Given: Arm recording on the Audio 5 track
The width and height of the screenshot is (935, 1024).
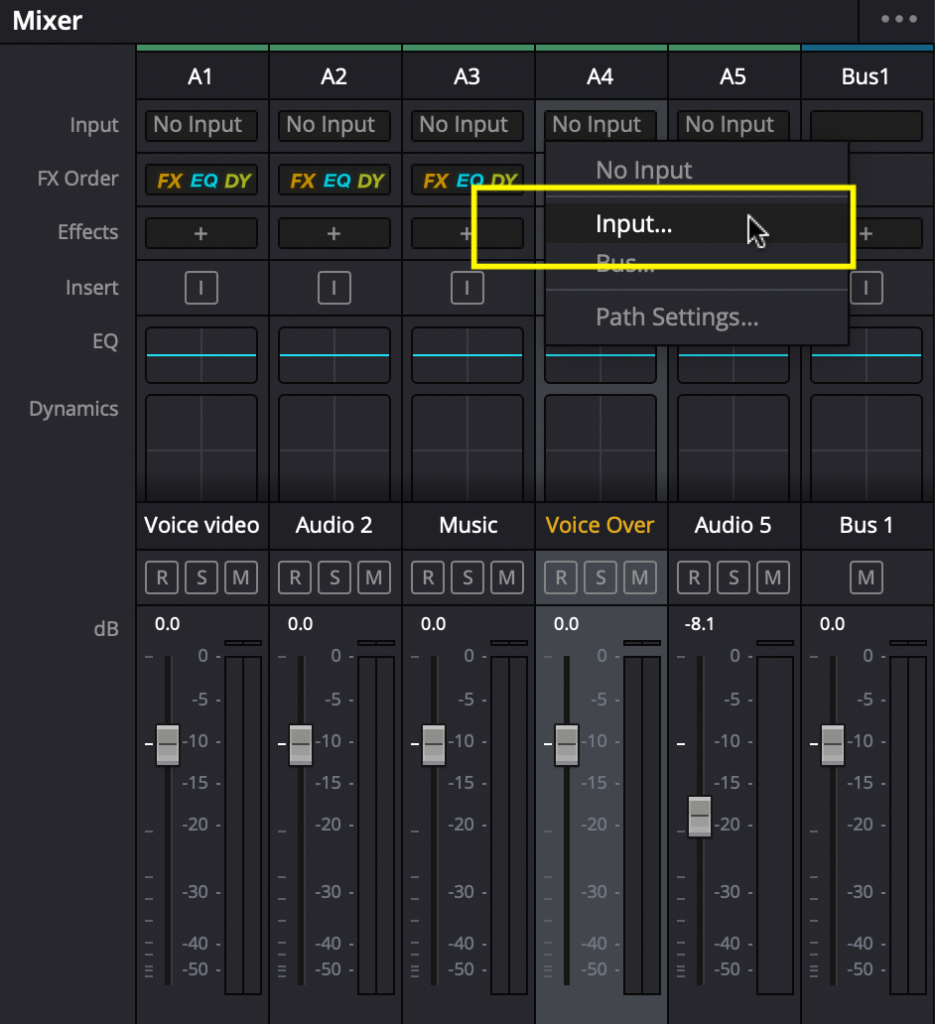Looking at the screenshot, I should pyautogui.click(x=694, y=578).
